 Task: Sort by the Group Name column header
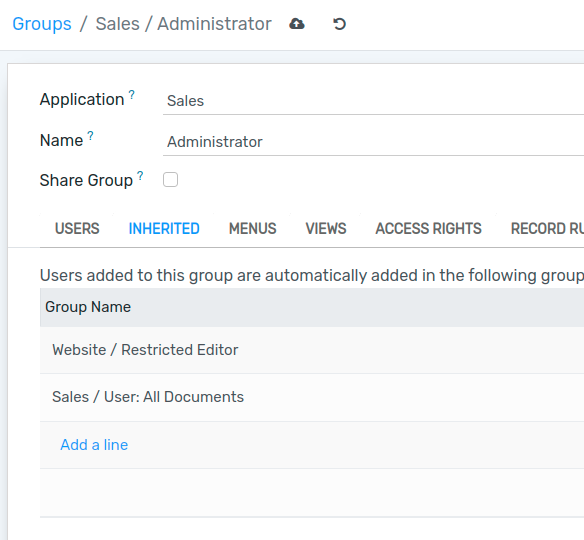[x=88, y=307]
